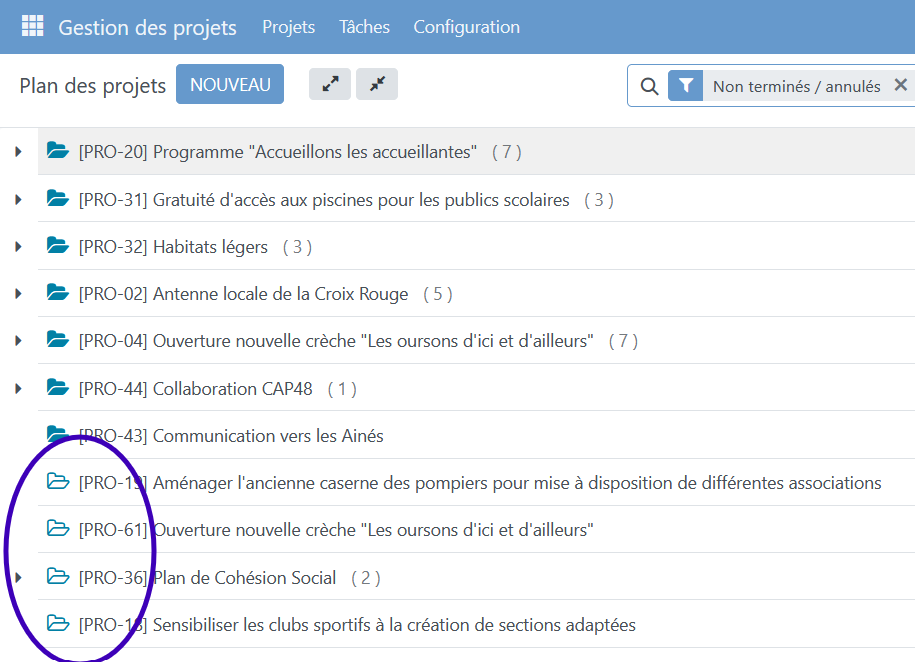915x662 pixels.
Task: Click folder icon of PRO-20 project
Action: [x=58, y=151]
